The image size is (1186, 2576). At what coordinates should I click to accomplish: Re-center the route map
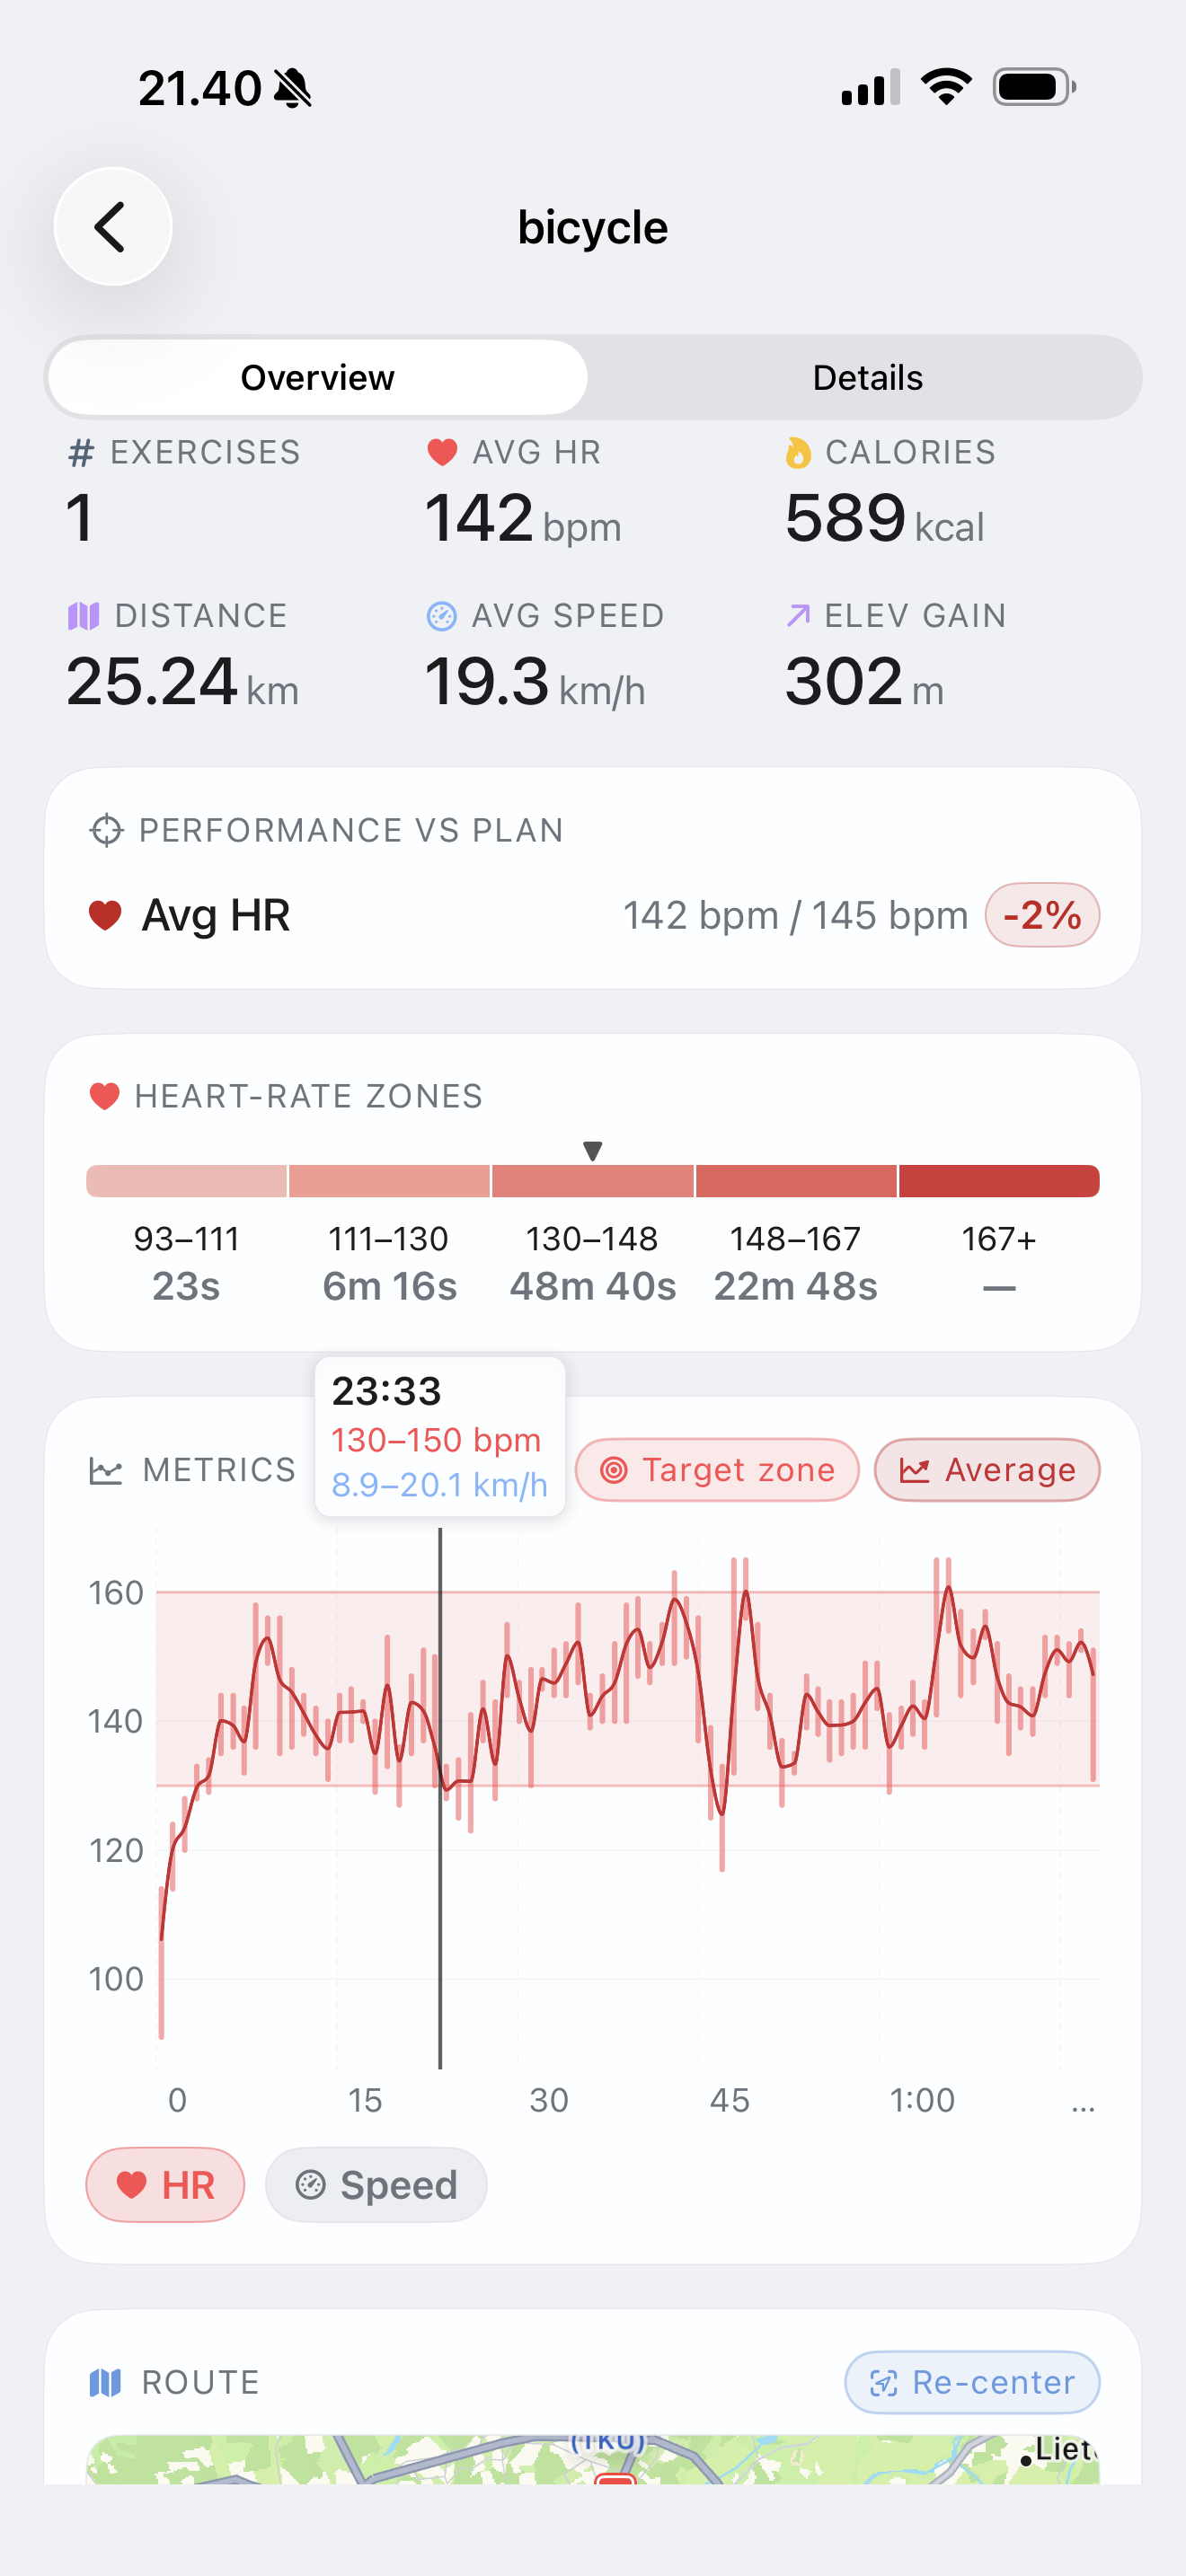(972, 2382)
